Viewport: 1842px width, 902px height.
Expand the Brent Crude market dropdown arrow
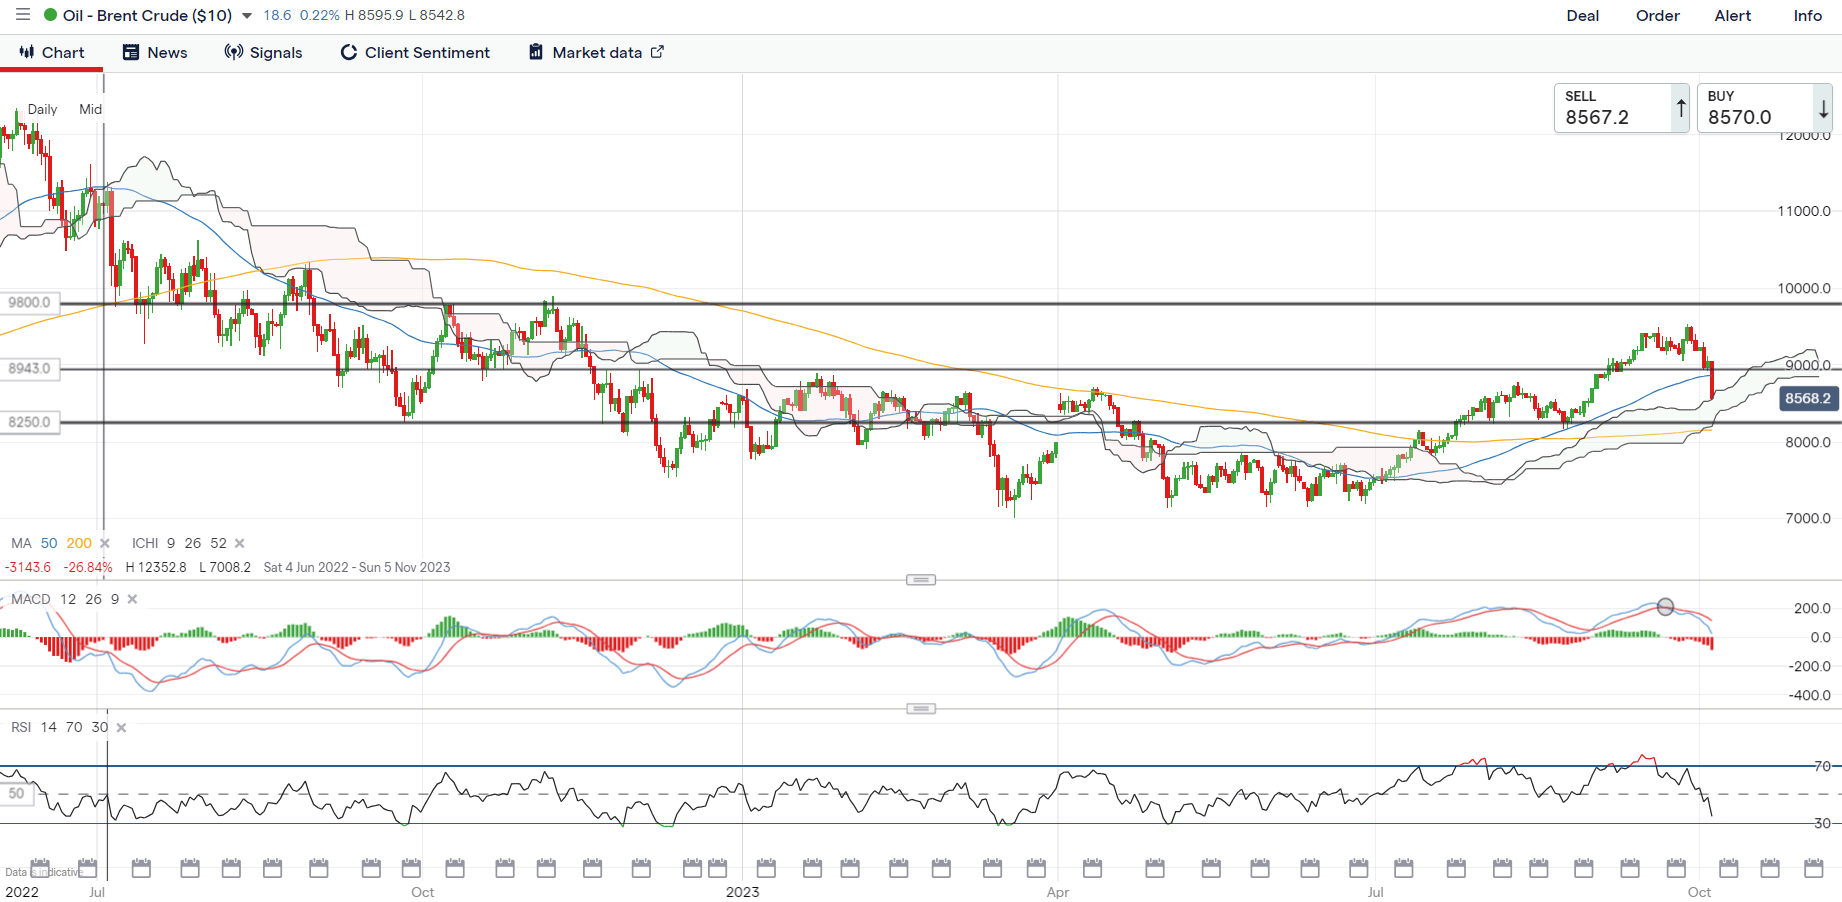247,16
